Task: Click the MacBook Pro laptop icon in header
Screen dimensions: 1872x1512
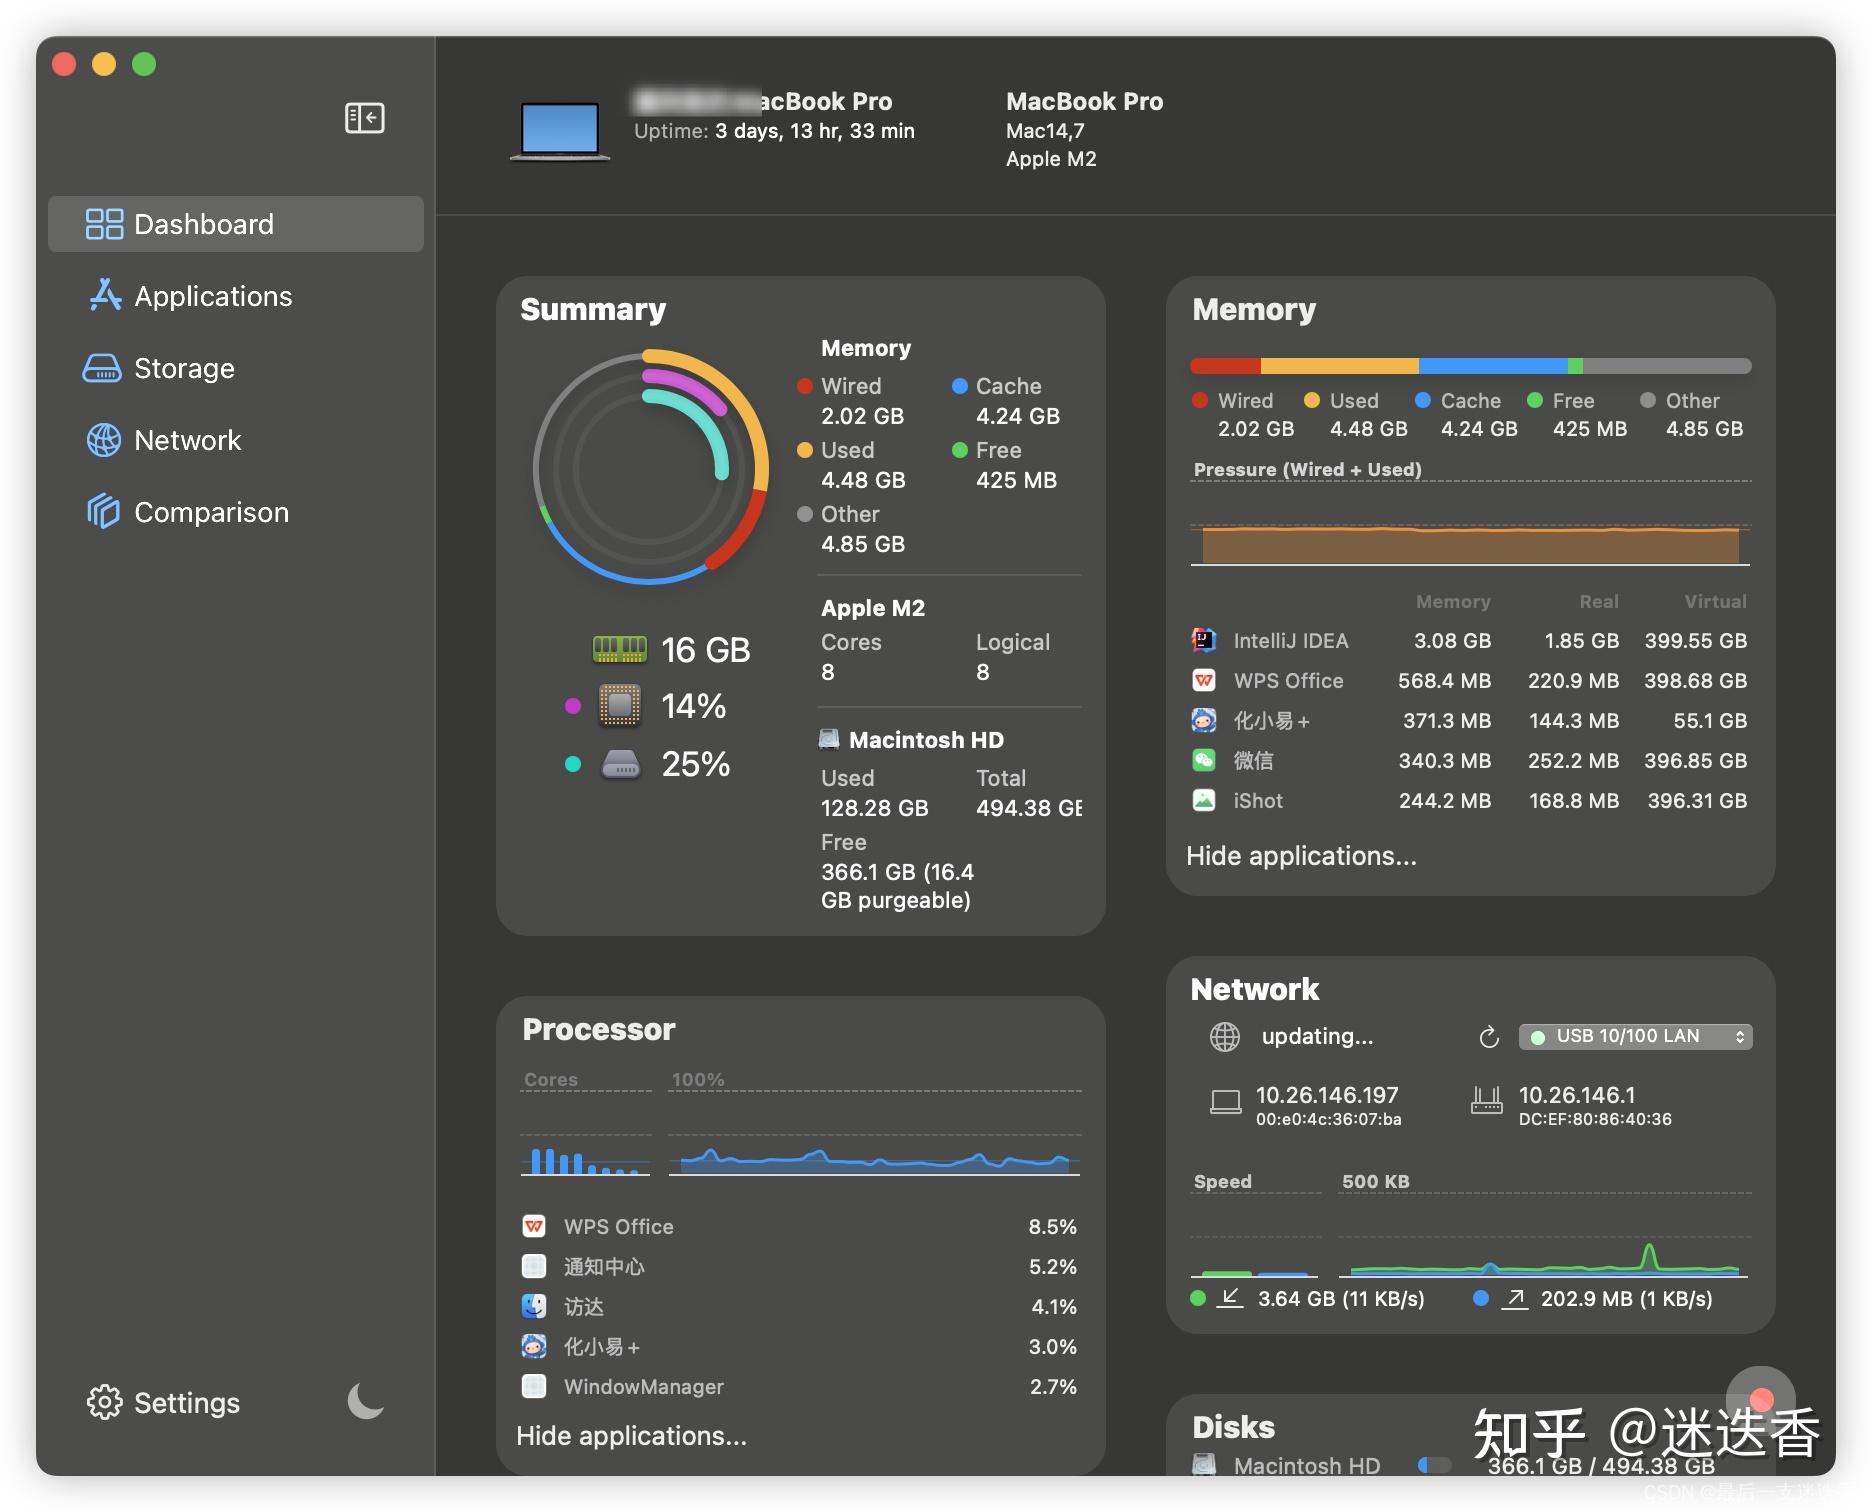Action: pos(558,128)
